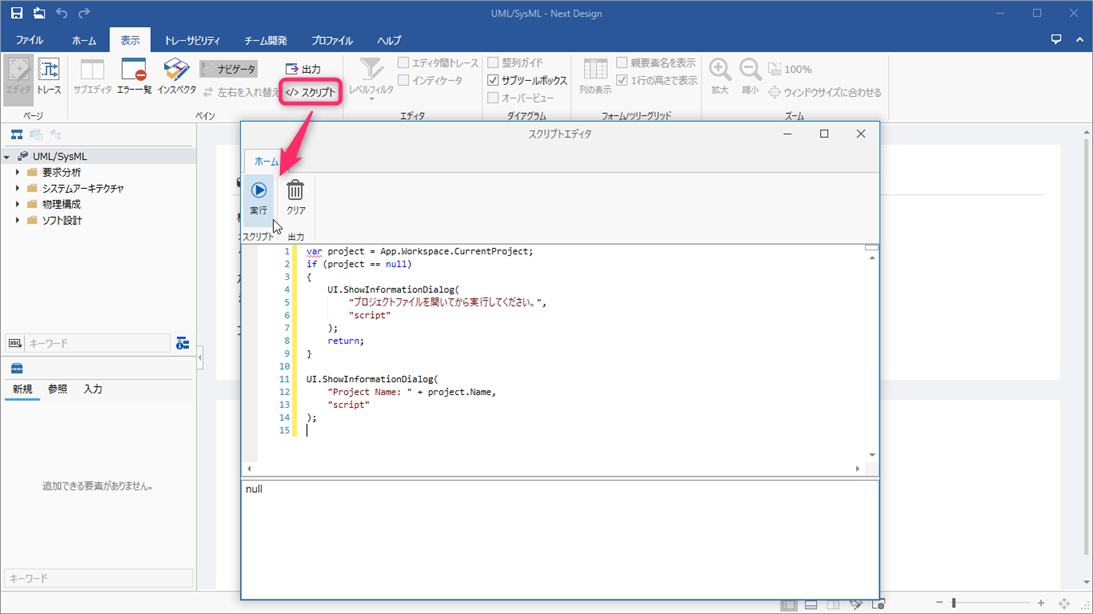Show the エラー一覧 pane

point(132,75)
